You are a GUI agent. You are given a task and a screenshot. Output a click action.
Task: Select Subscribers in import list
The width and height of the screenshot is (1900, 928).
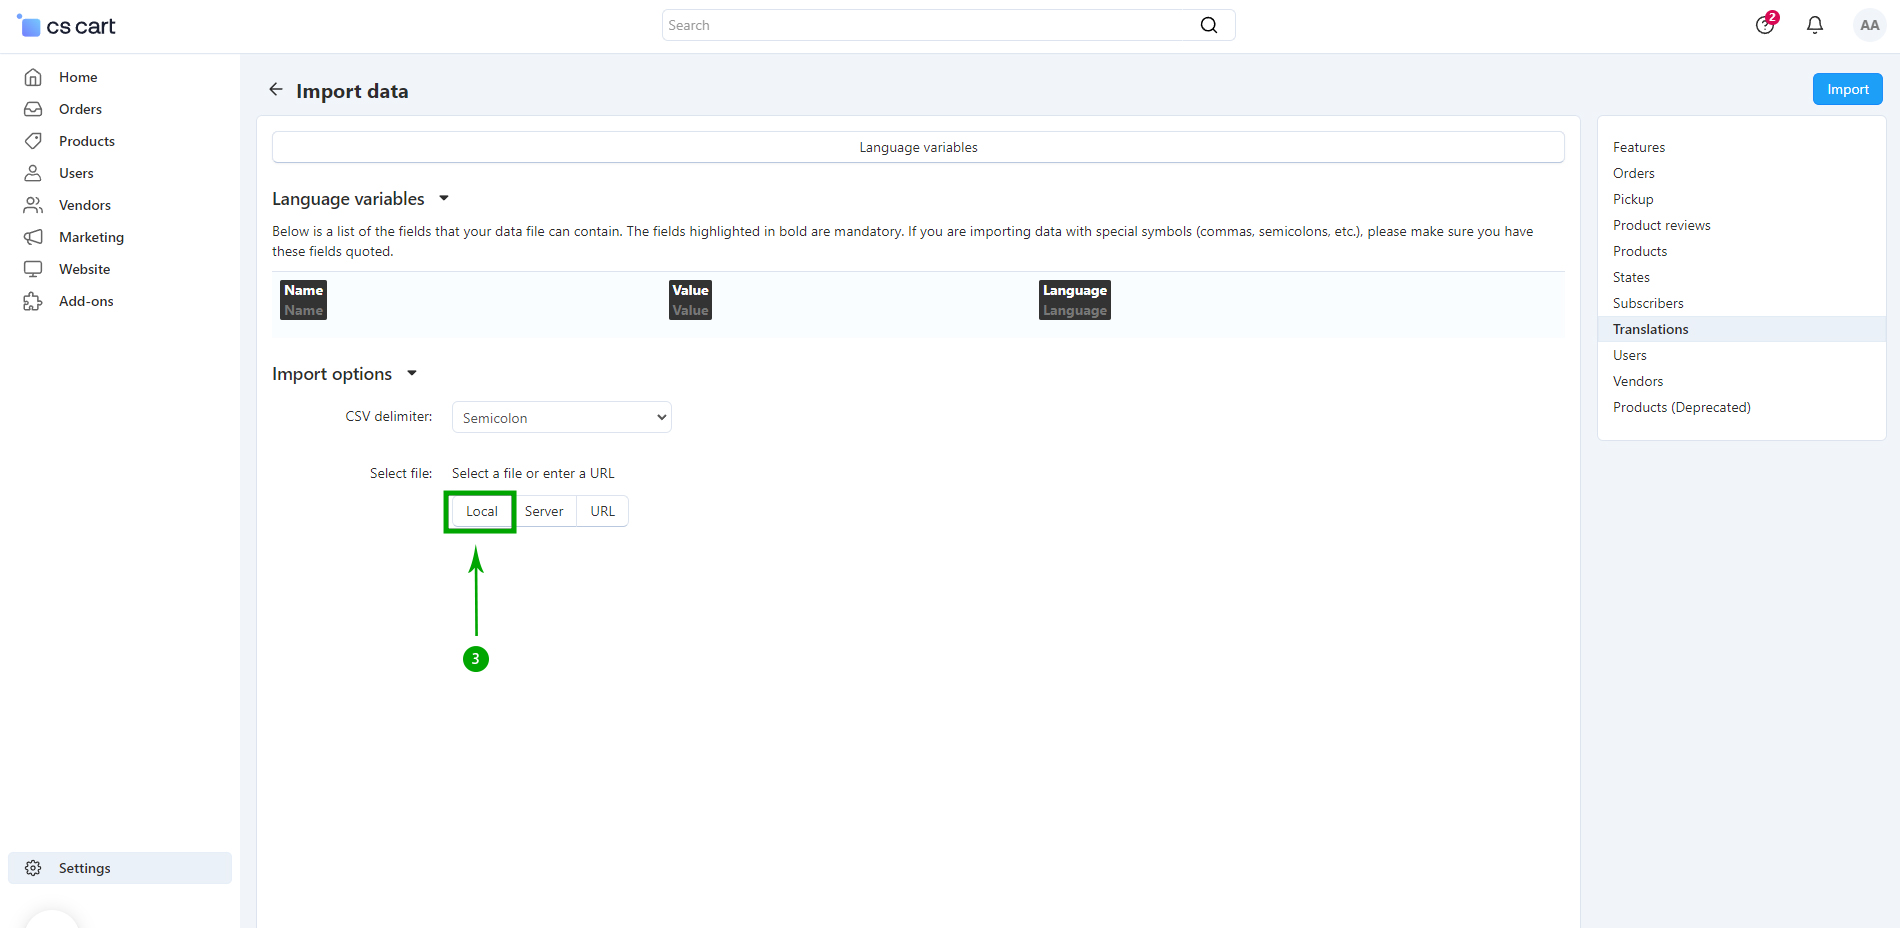tap(1647, 303)
